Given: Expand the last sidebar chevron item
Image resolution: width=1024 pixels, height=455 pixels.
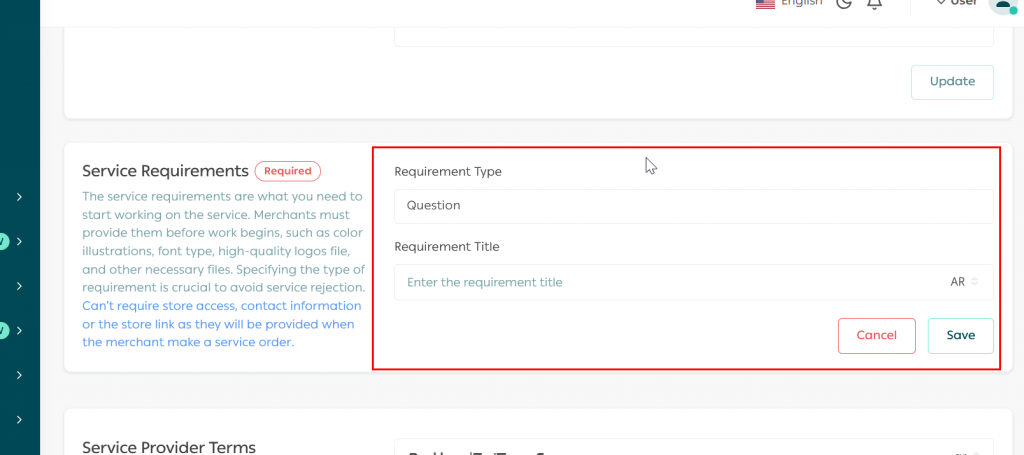Looking at the screenshot, I should pos(19,420).
